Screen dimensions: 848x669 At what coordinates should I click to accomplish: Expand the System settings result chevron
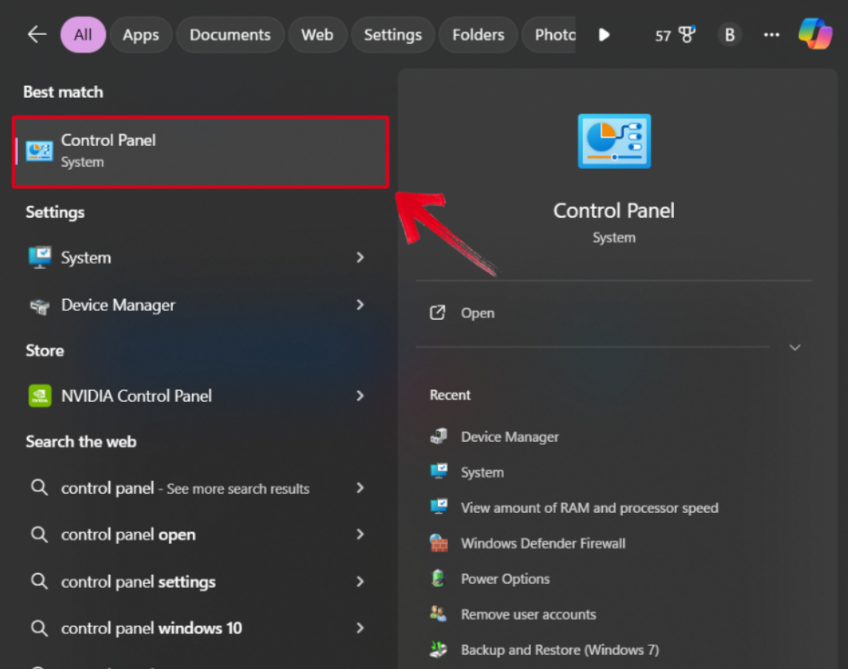(360, 257)
